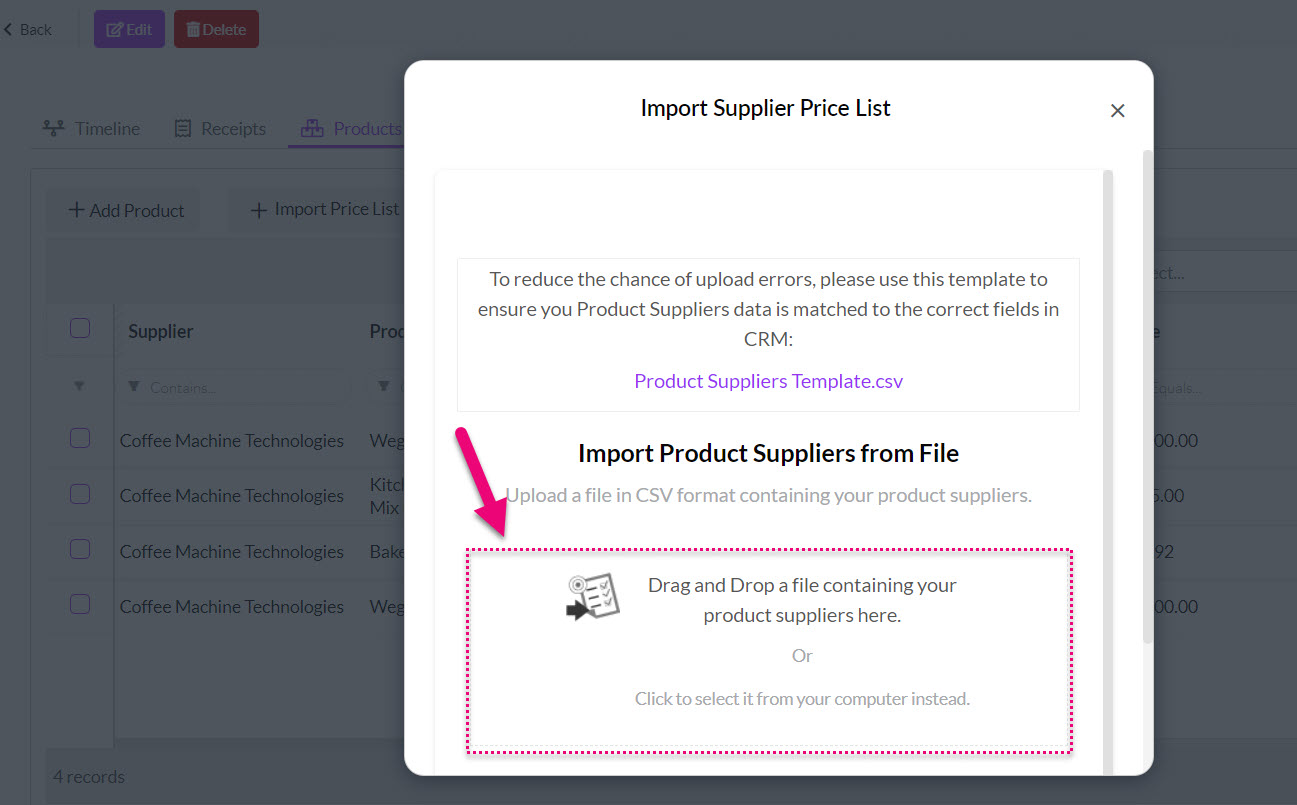The height and width of the screenshot is (805, 1297).
Task: Click the dialog's inner vertical scrollbar
Action: pyautogui.click(x=1108, y=470)
